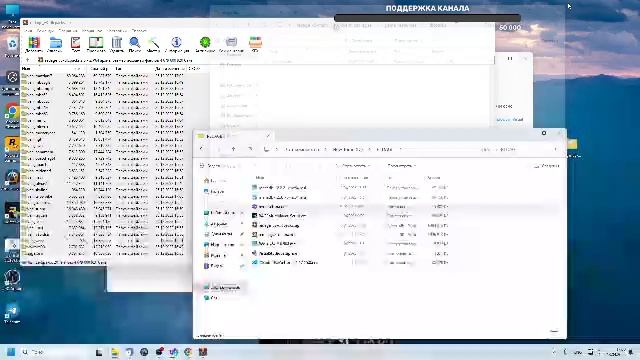
Task: Go up one level in WinRAR address bar
Action: click(28, 60)
